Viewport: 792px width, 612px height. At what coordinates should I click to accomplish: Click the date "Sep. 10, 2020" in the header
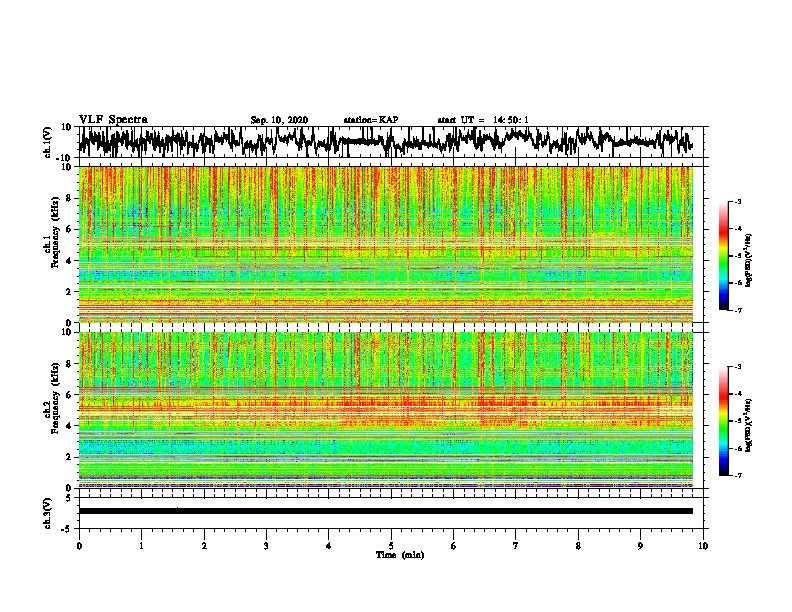click(x=279, y=120)
